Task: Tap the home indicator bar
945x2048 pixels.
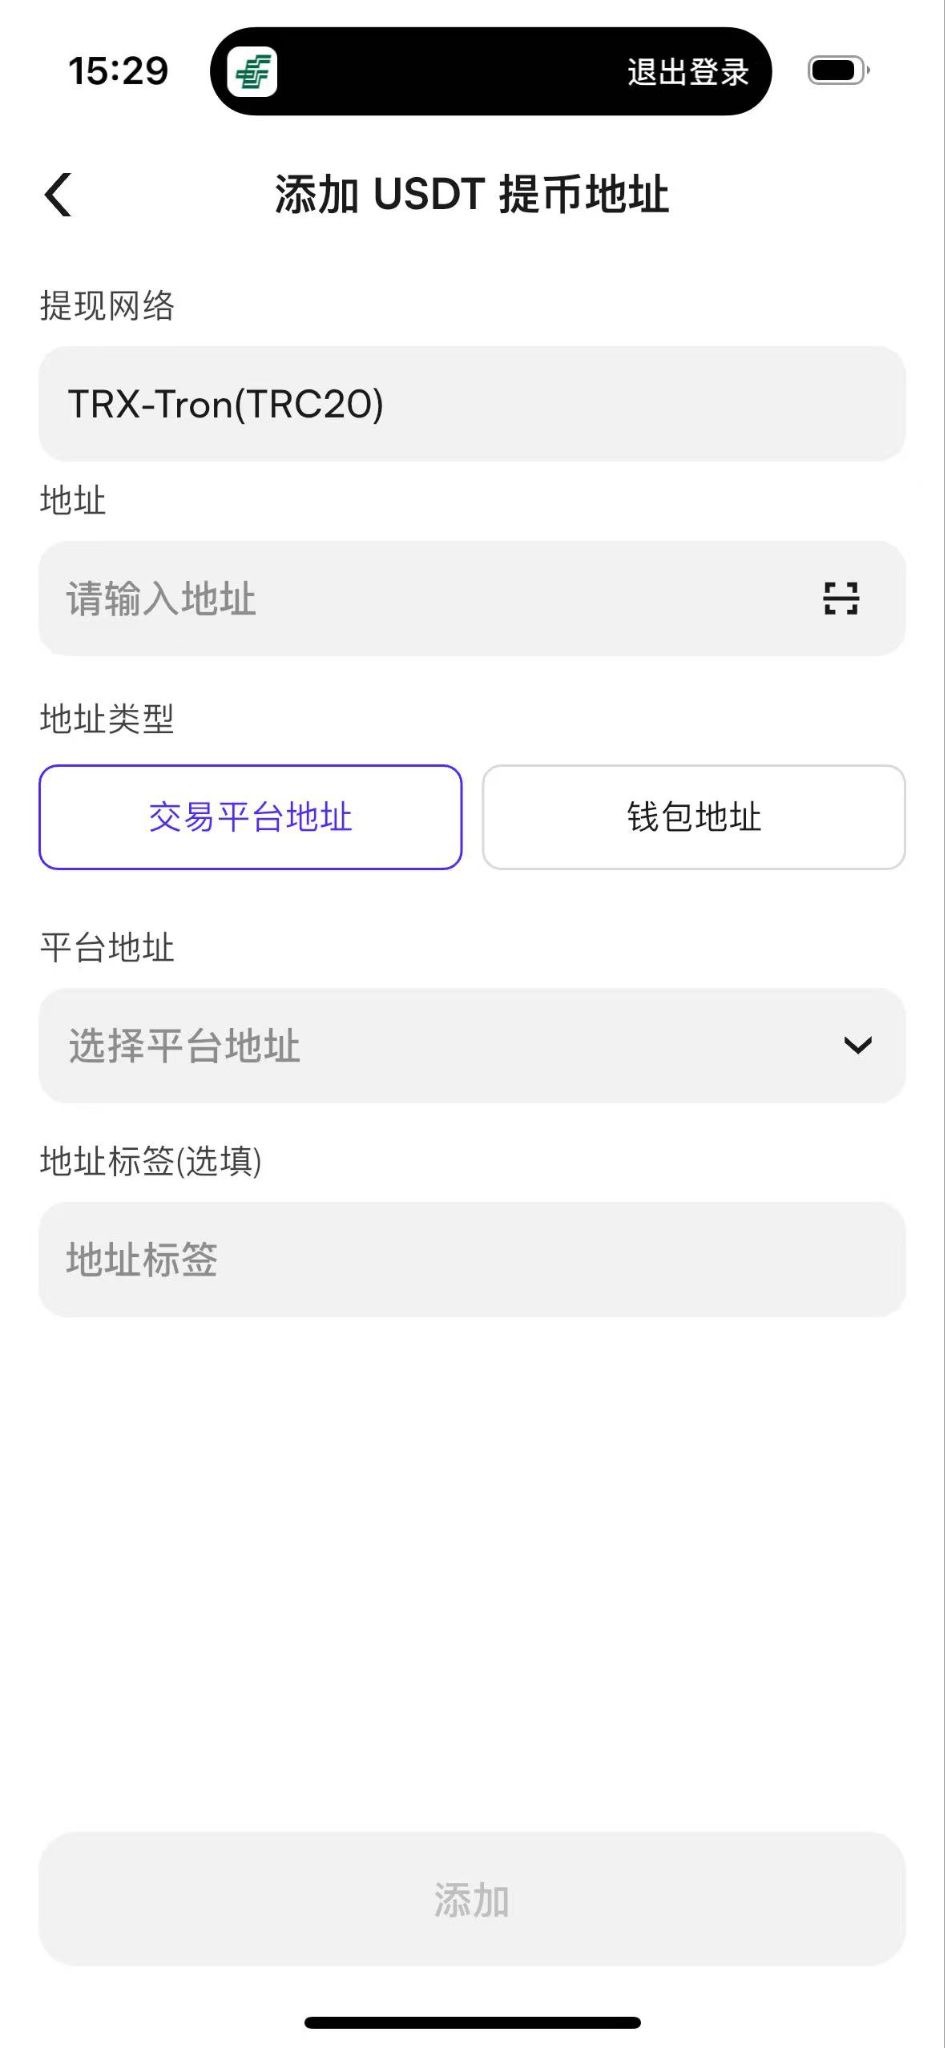Action: [472, 2022]
